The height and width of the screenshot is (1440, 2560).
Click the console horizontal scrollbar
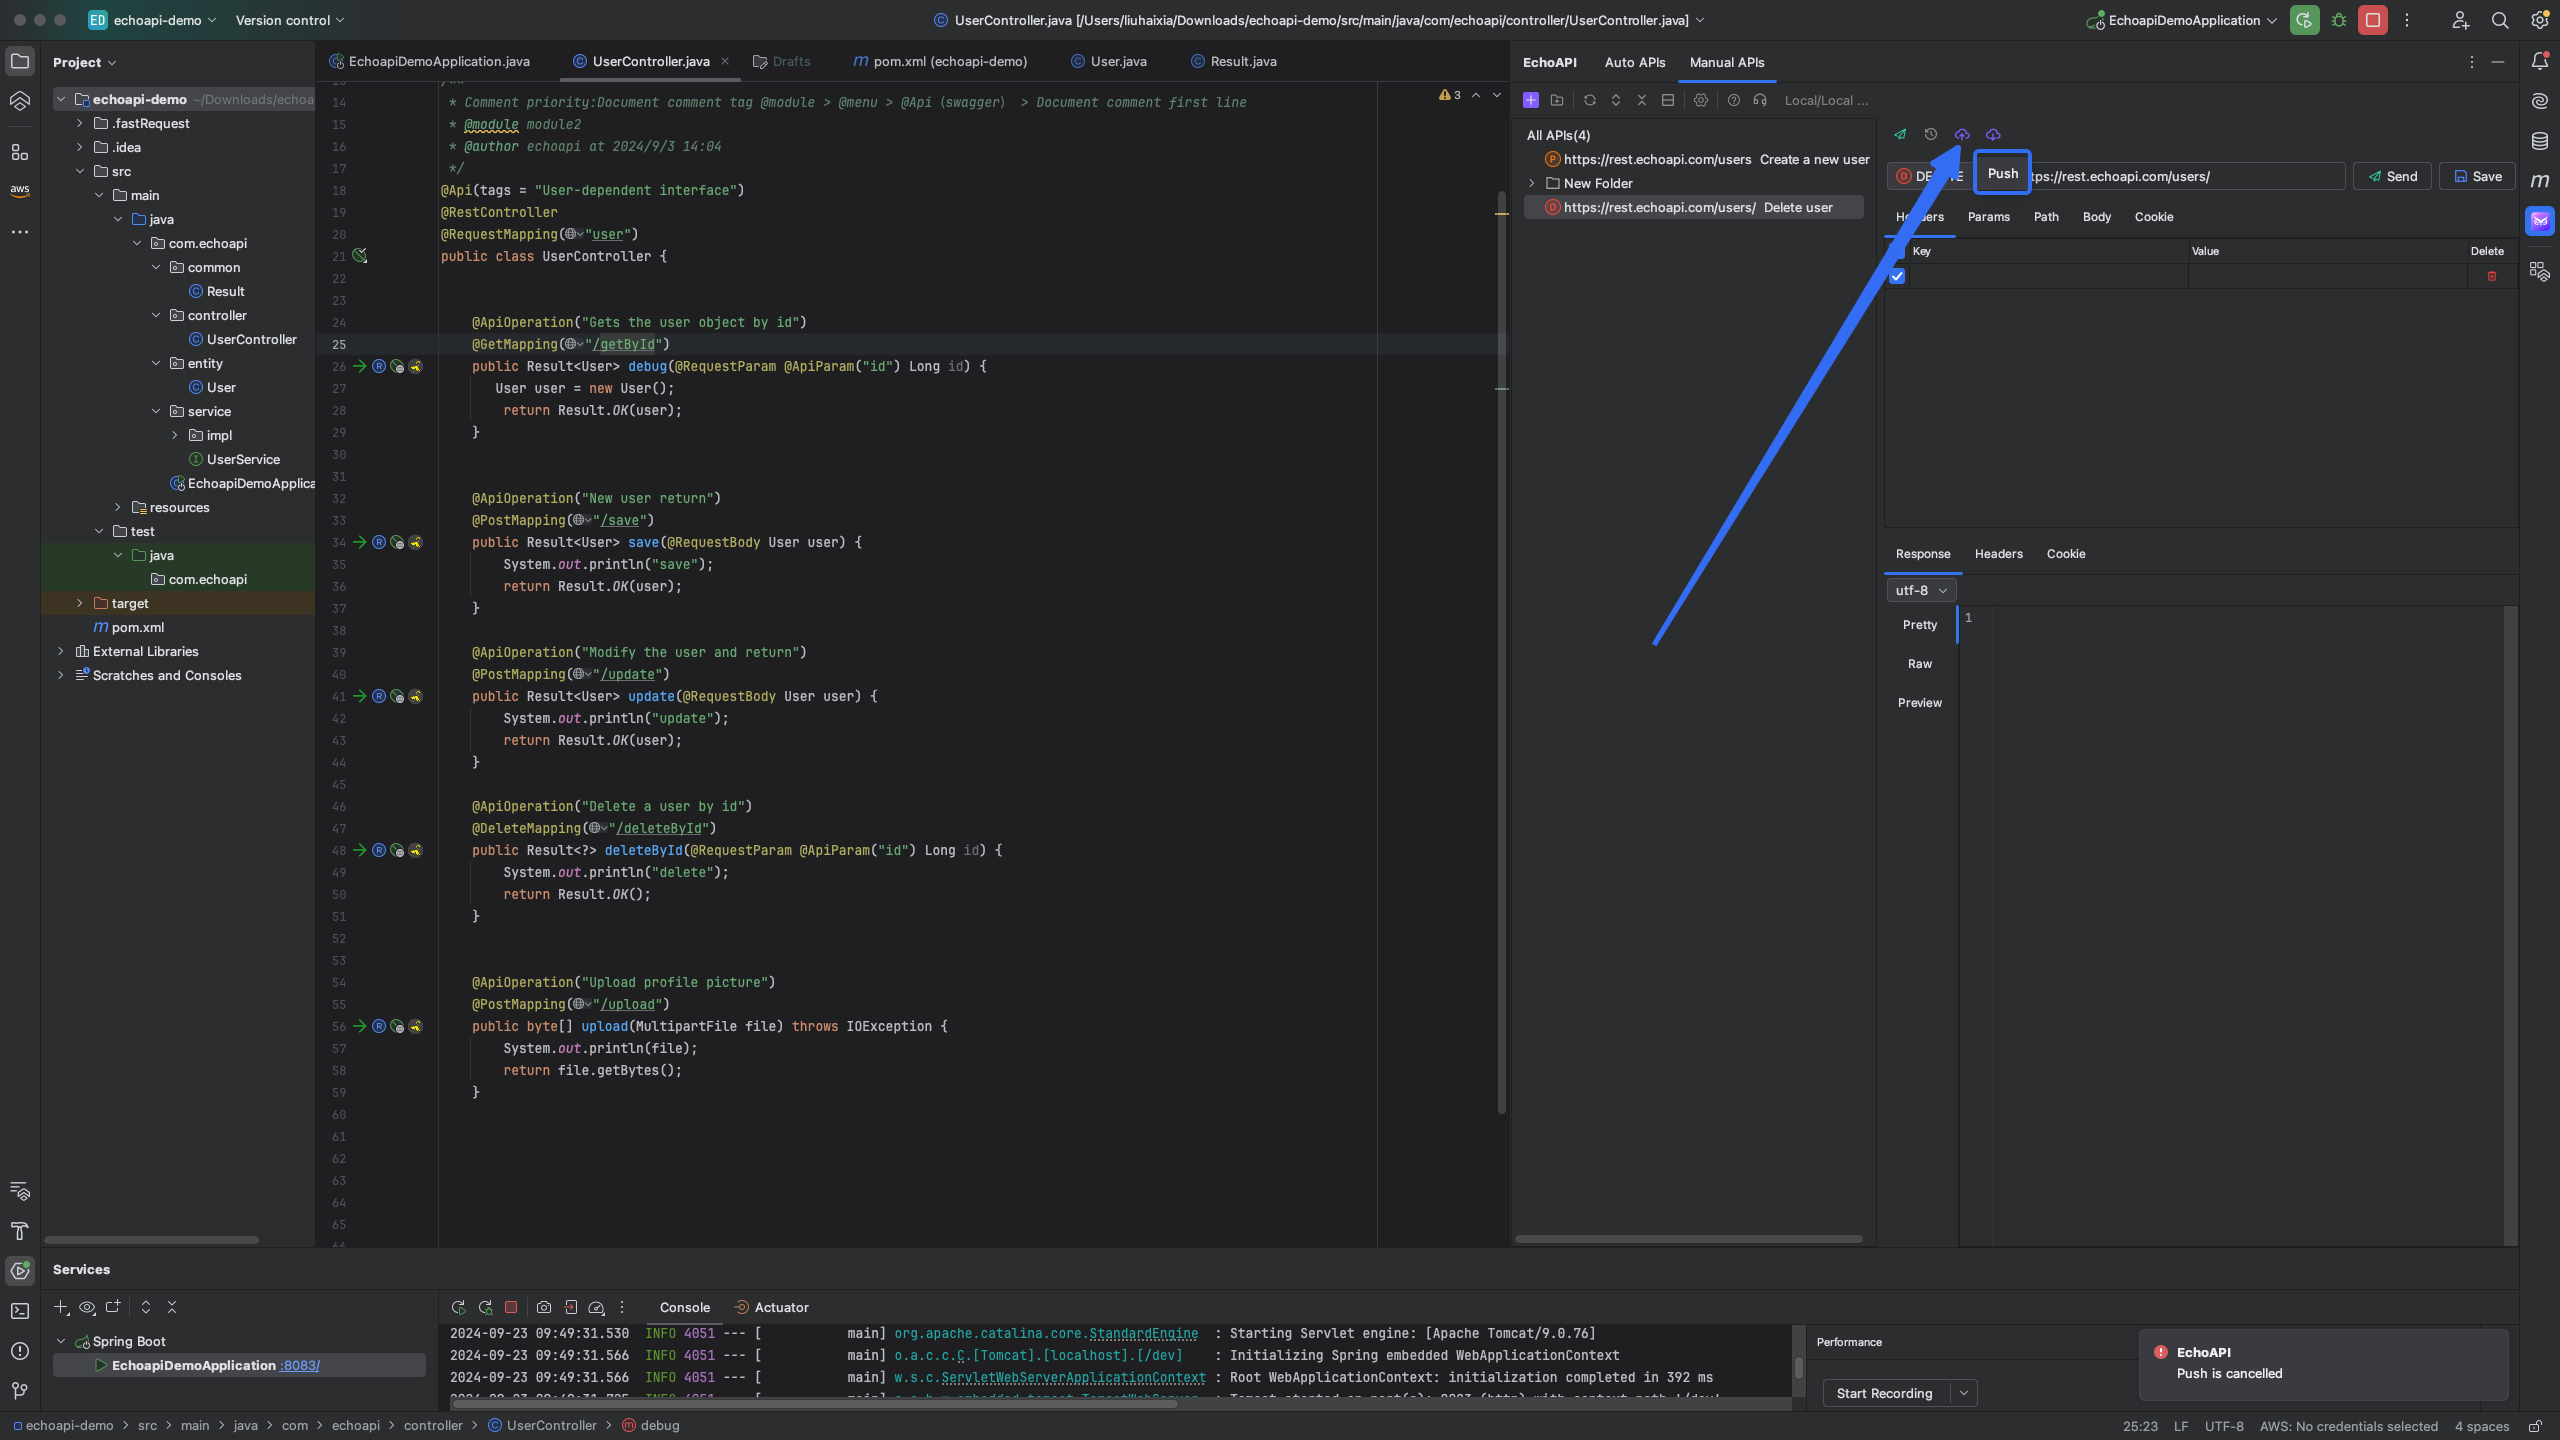tap(813, 1403)
